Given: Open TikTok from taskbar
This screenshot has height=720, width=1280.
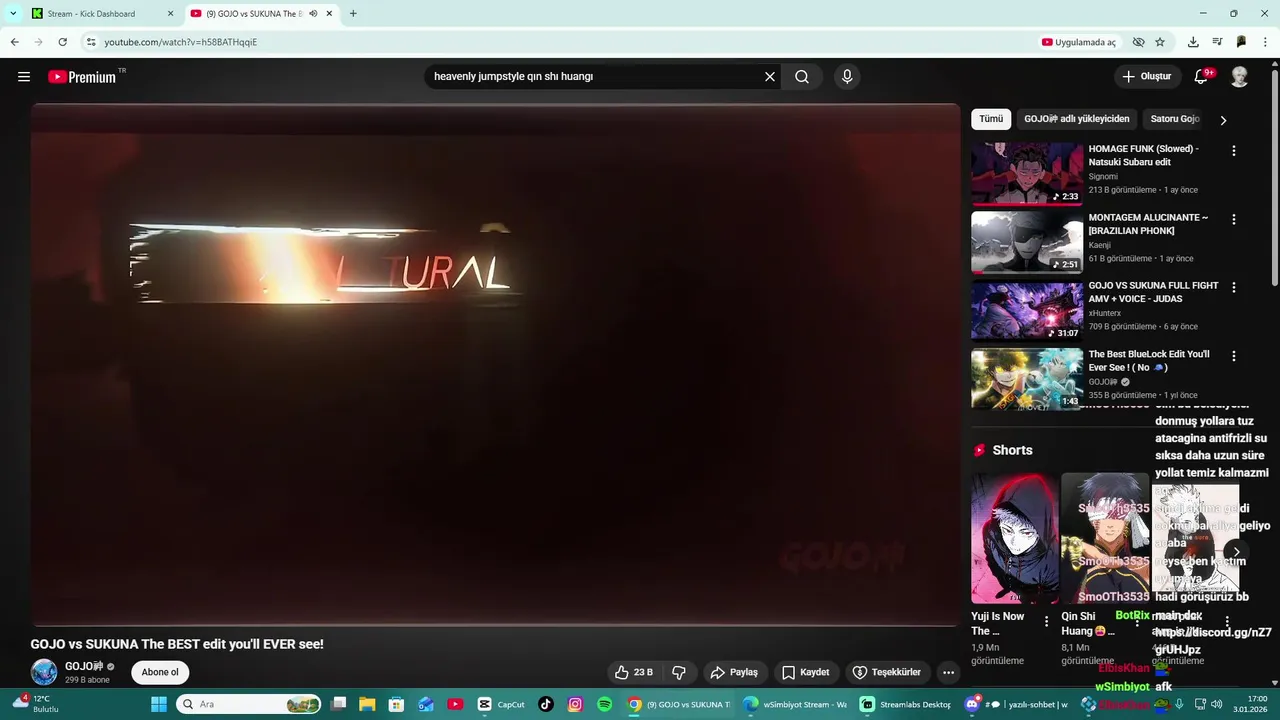Looking at the screenshot, I should click(x=546, y=704).
